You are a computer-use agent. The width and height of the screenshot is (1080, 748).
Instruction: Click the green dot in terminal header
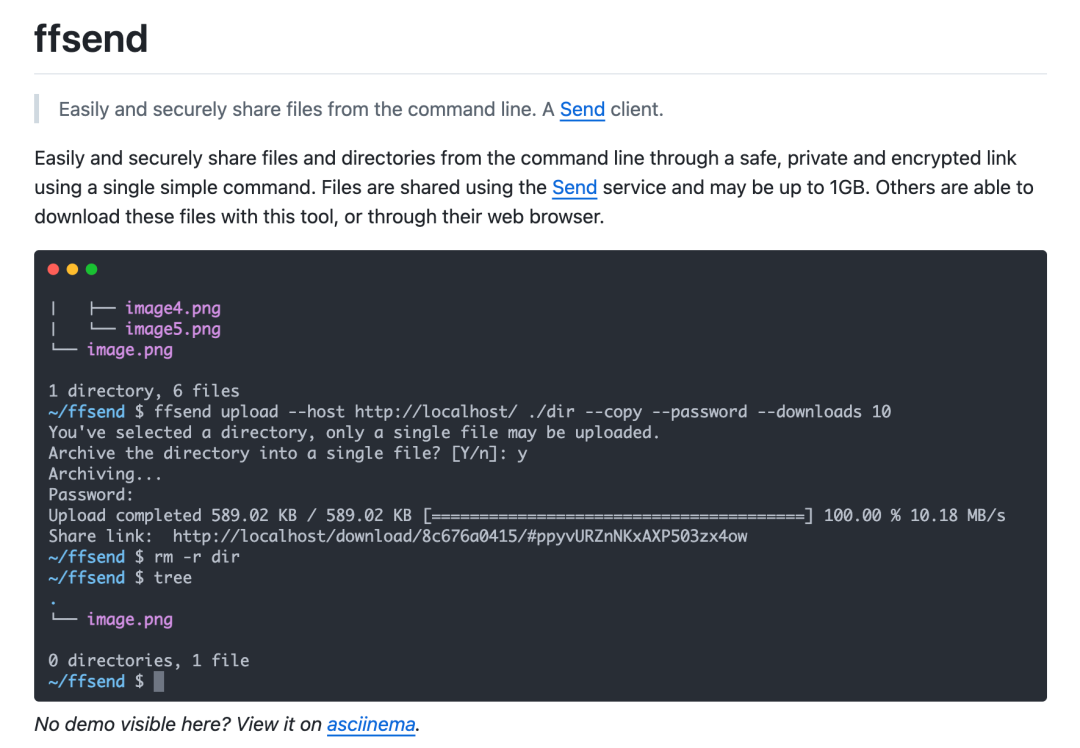pyautogui.click(x=92, y=269)
